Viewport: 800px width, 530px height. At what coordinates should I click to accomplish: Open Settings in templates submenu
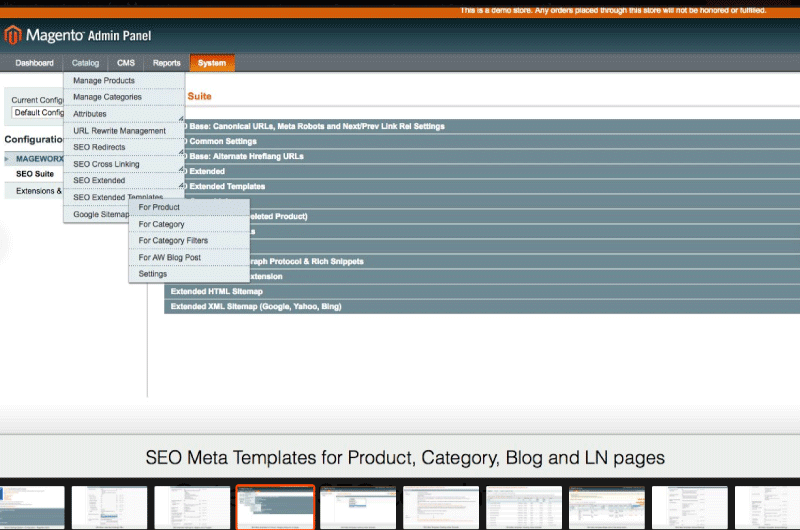(189, 274)
